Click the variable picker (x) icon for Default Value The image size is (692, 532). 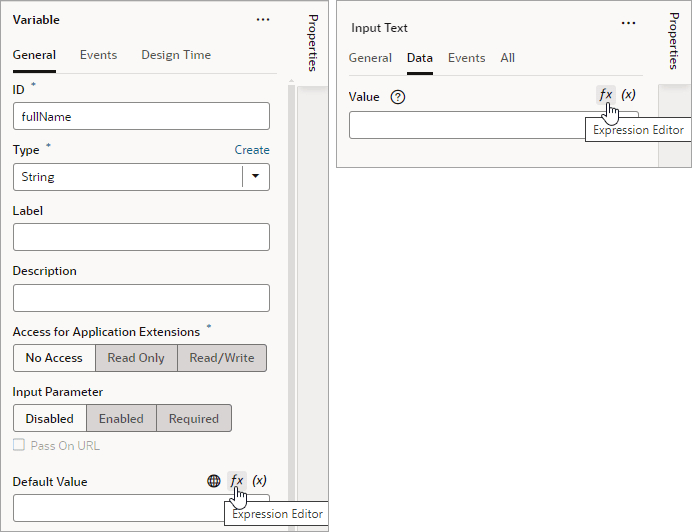(x=260, y=480)
